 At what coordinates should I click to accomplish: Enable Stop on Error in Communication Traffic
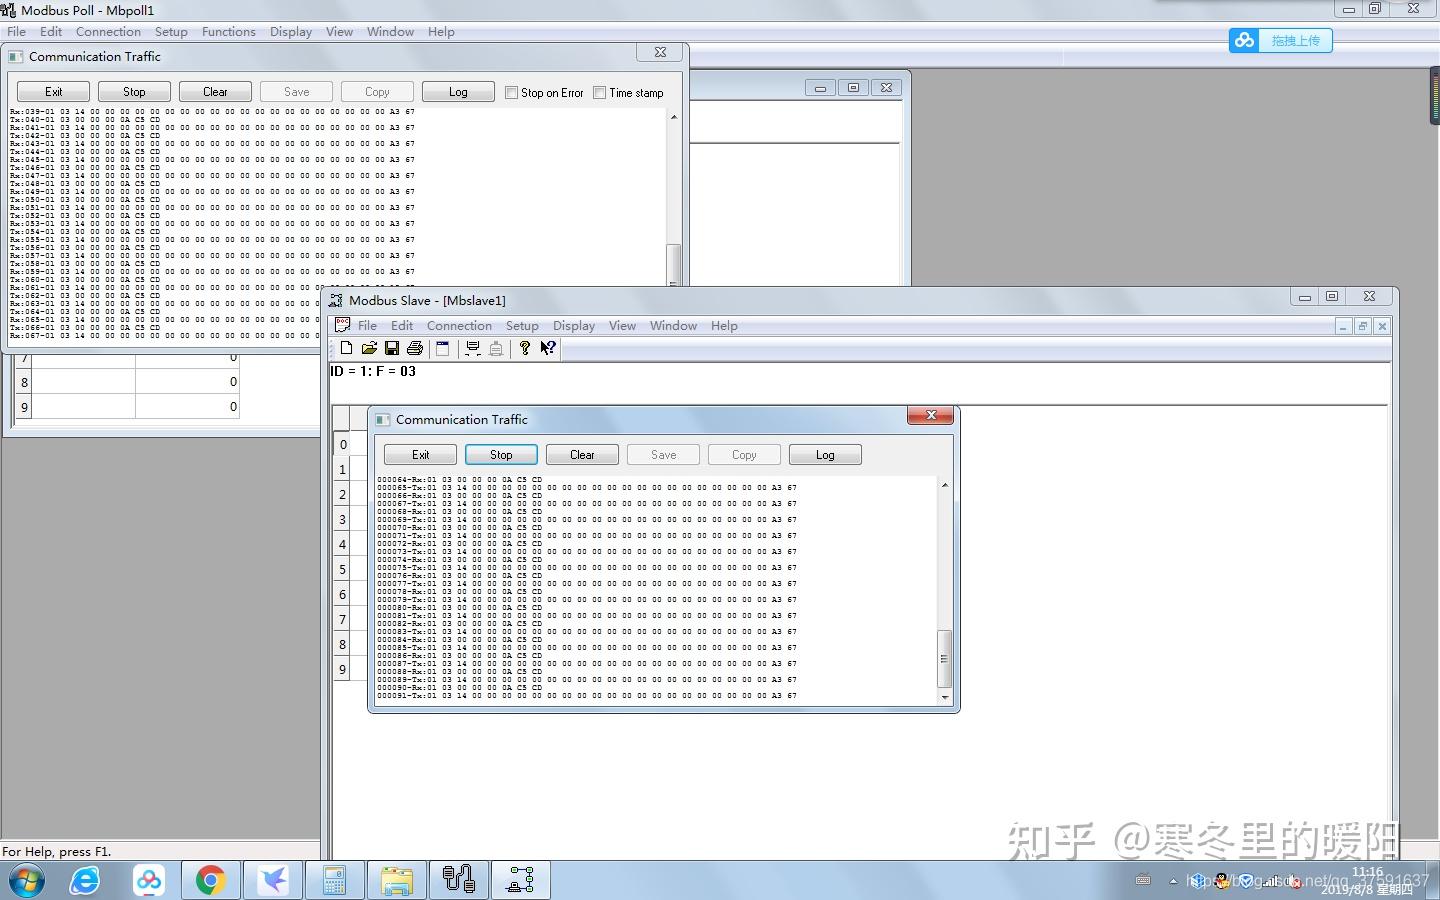click(511, 92)
